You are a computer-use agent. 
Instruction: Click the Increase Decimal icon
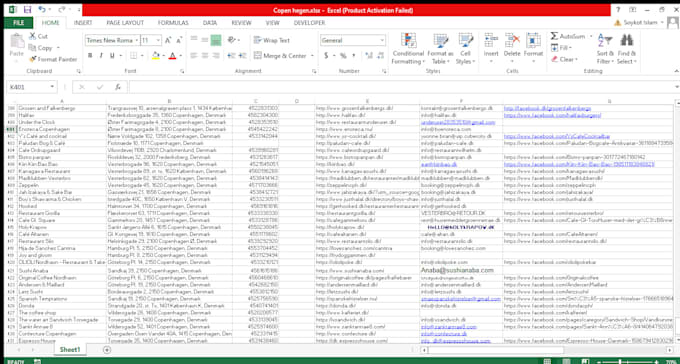point(369,56)
